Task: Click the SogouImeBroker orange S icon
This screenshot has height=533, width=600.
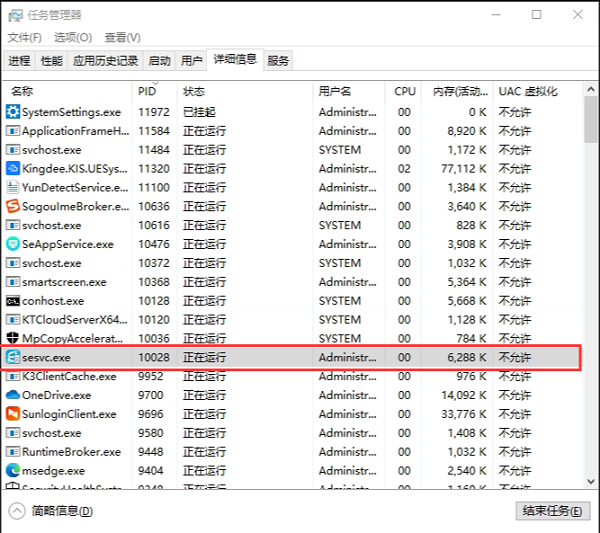Action: tap(13, 207)
